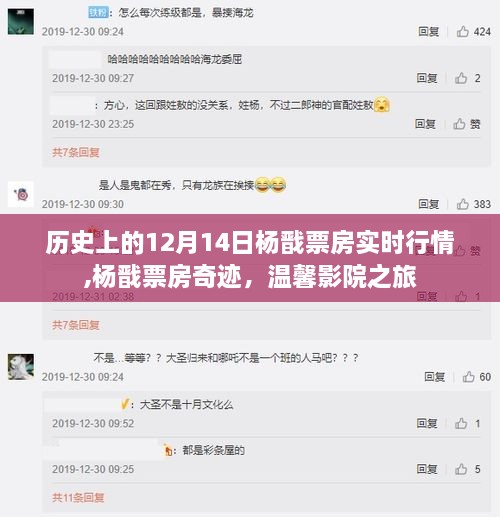The image size is (500, 517).
Task: Click the 历史上的12月14日杨戬票房 title banner
Action: click(x=250, y=258)
